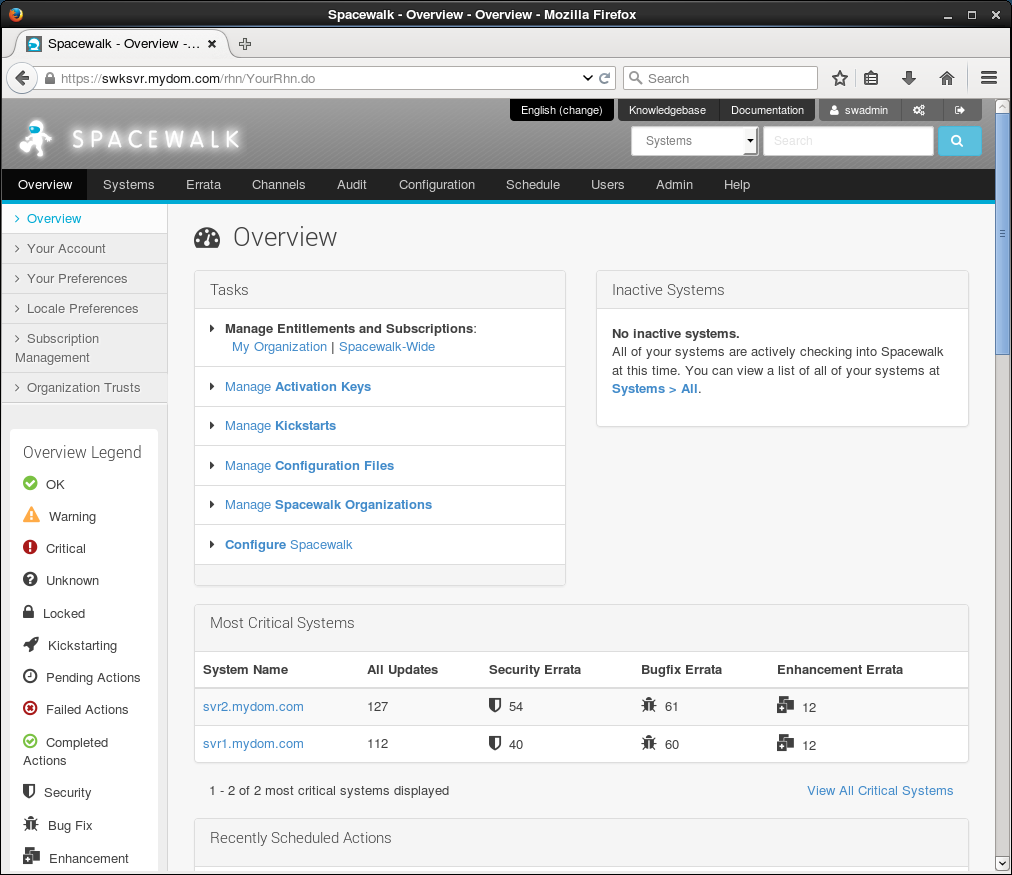Click the bug icon in svr1.mydom.com row
1012x875 pixels.
click(649, 743)
